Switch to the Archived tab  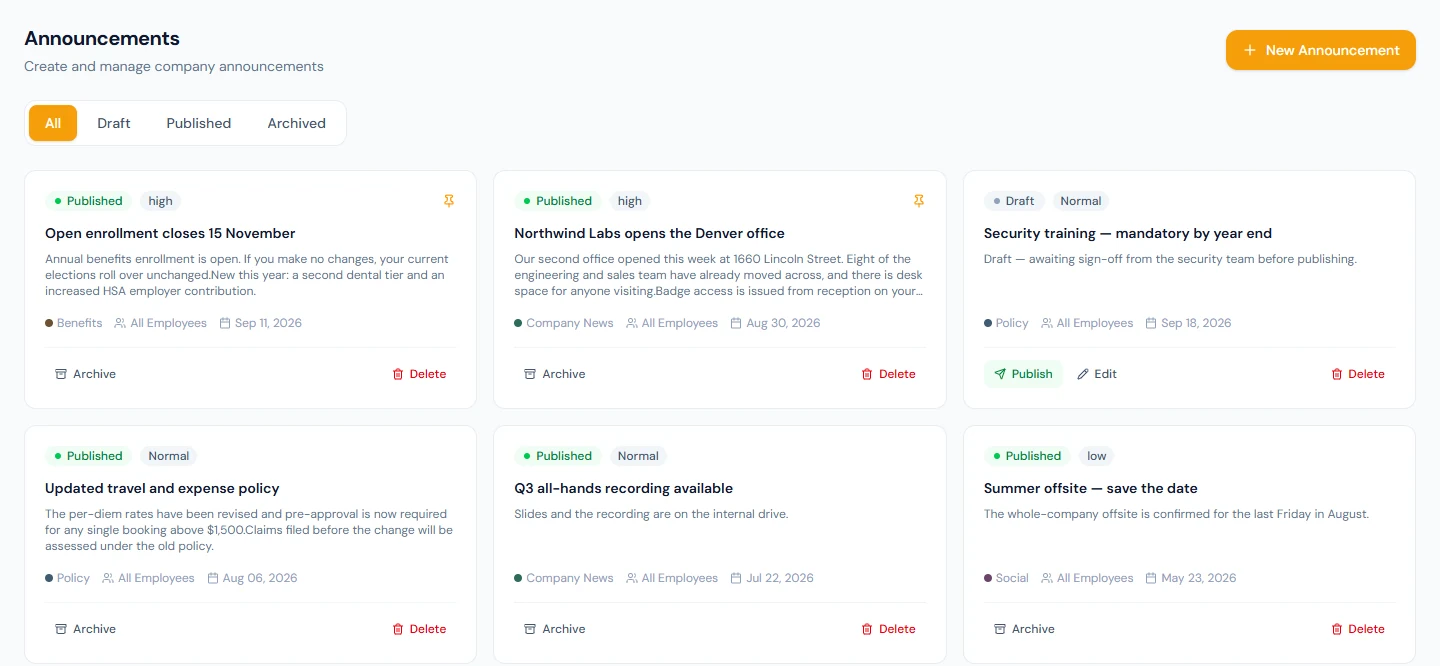(297, 123)
